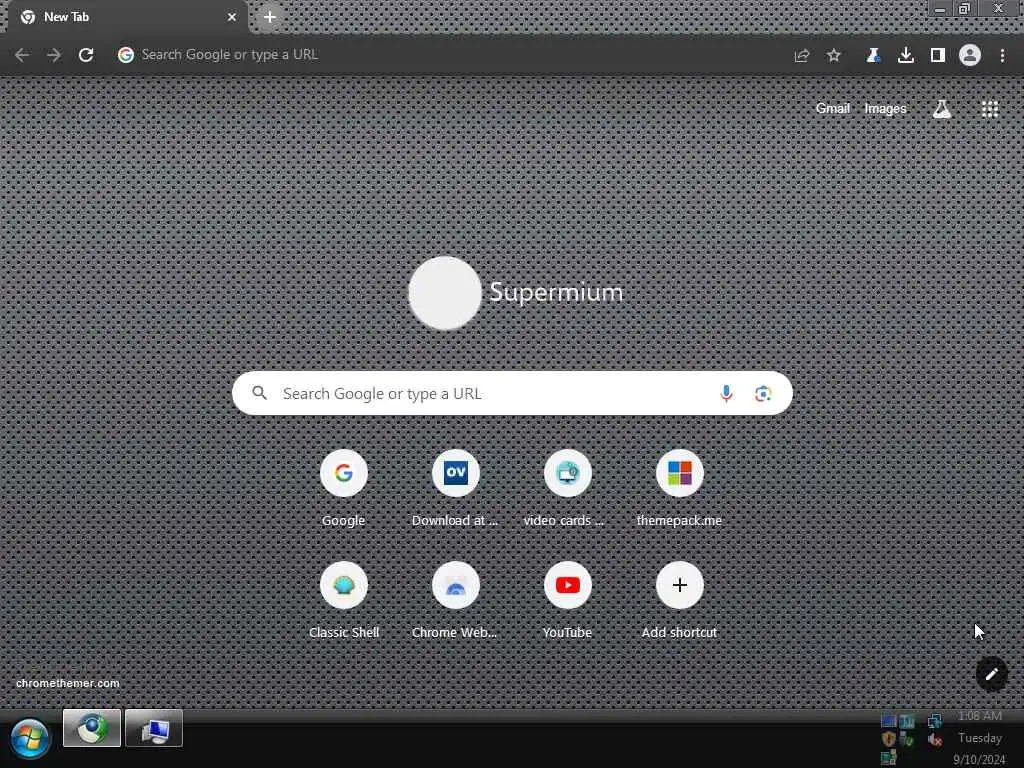This screenshot has height=768, width=1024.
Task: Open the Google shortcut tile
Action: tap(344, 488)
